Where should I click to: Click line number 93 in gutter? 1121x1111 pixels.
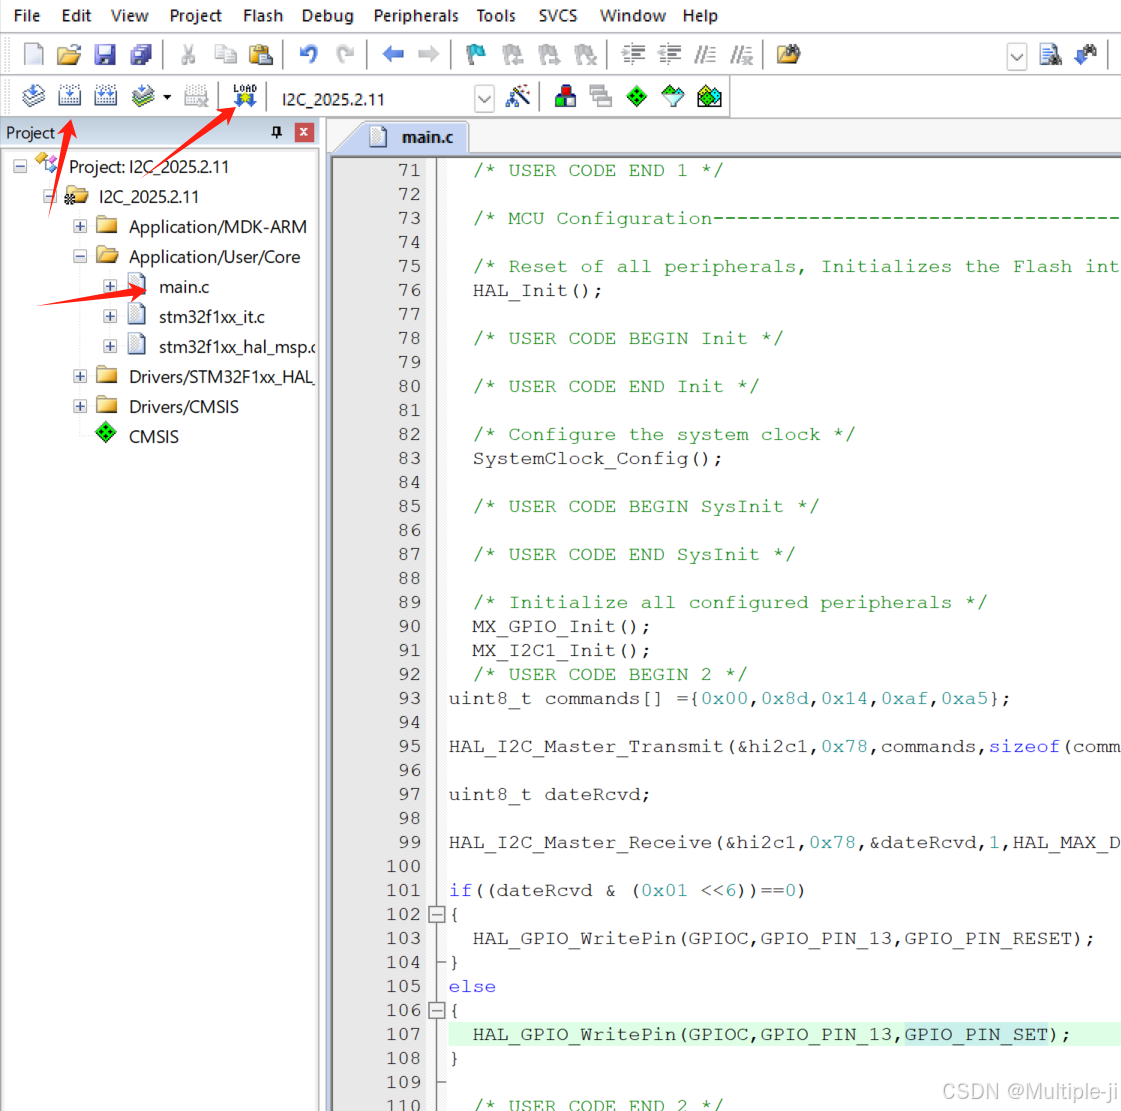[410, 698]
